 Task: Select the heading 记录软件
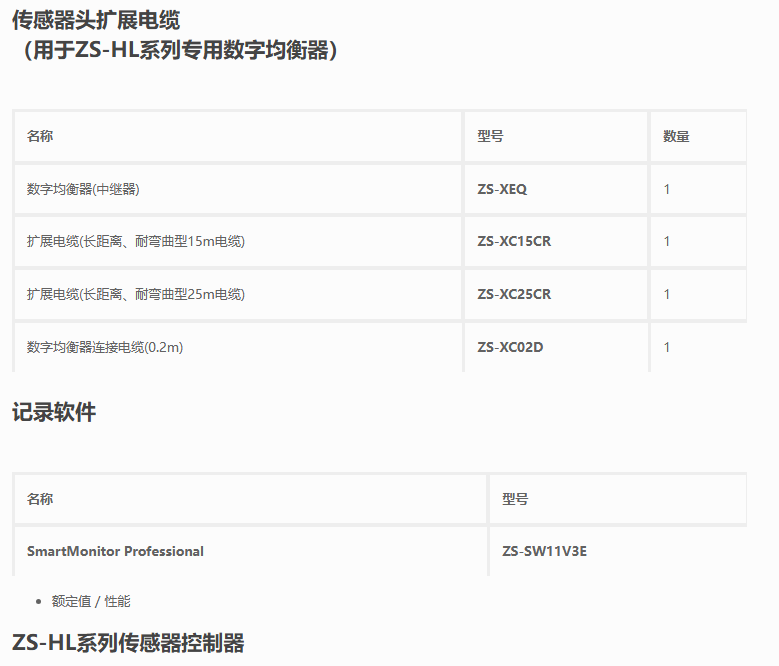[x=54, y=412]
